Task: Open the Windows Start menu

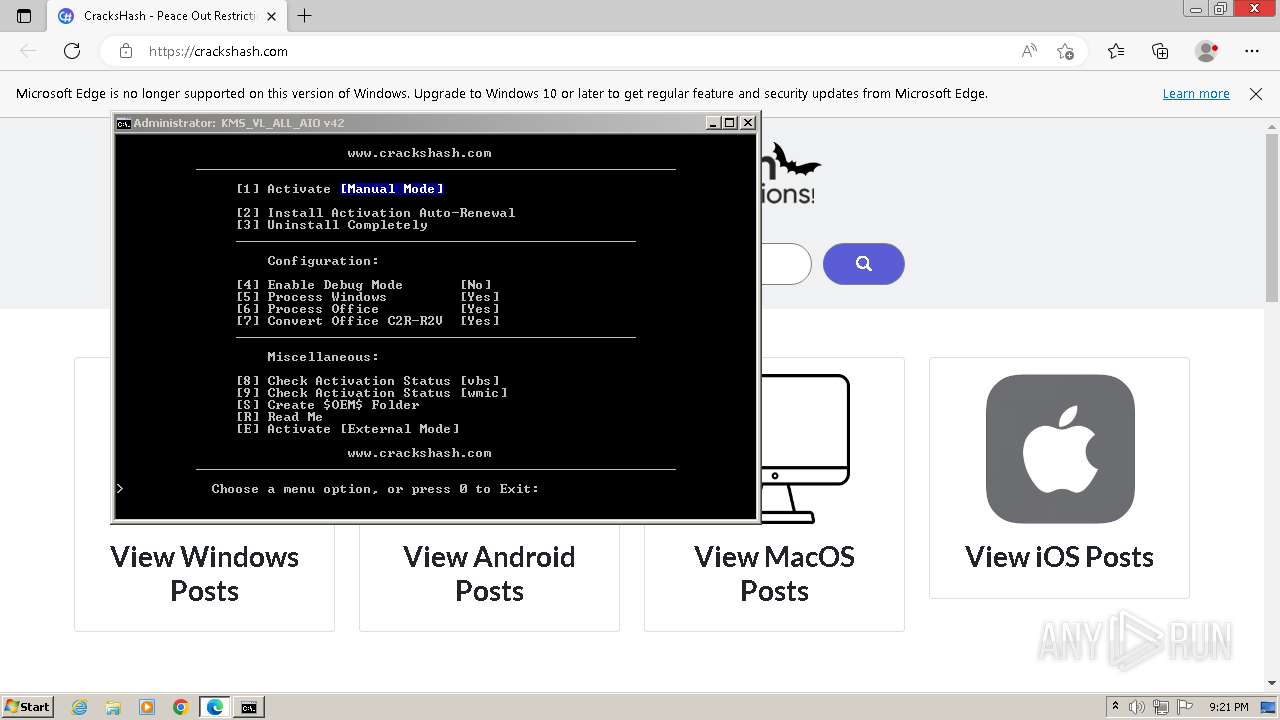Action: [27, 707]
